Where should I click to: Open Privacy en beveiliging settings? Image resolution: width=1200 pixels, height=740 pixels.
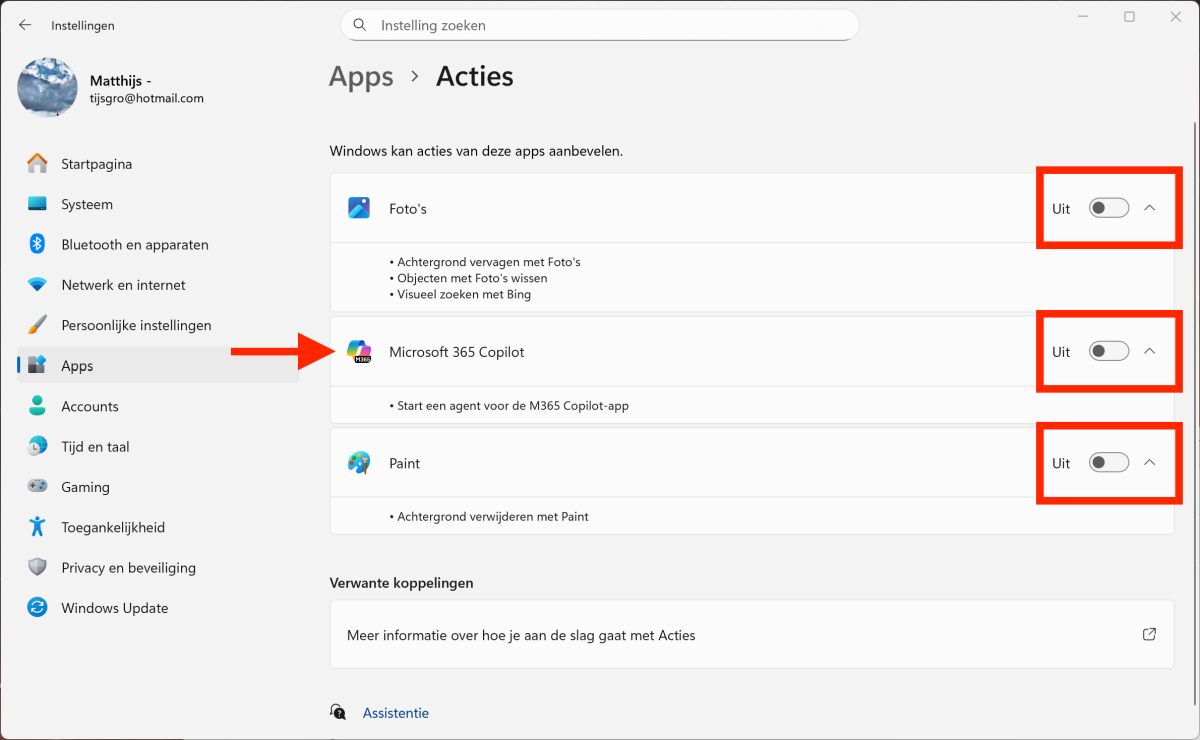[128, 567]
